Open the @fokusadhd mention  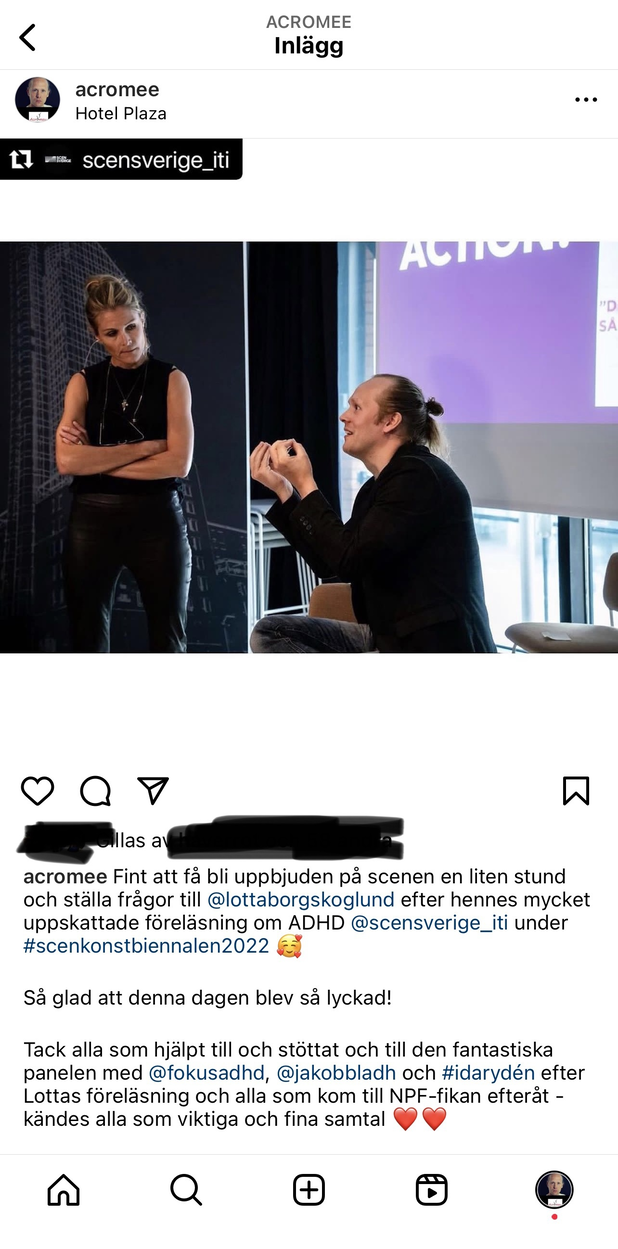coord(206,1073)
